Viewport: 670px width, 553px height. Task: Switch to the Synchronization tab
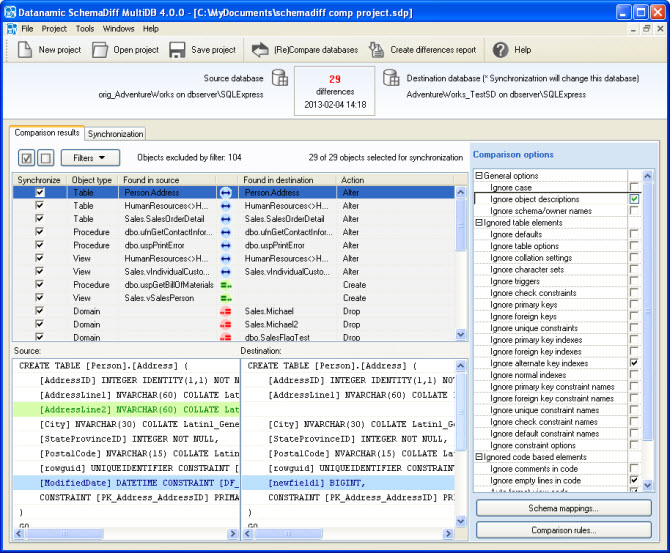(115, 134)
